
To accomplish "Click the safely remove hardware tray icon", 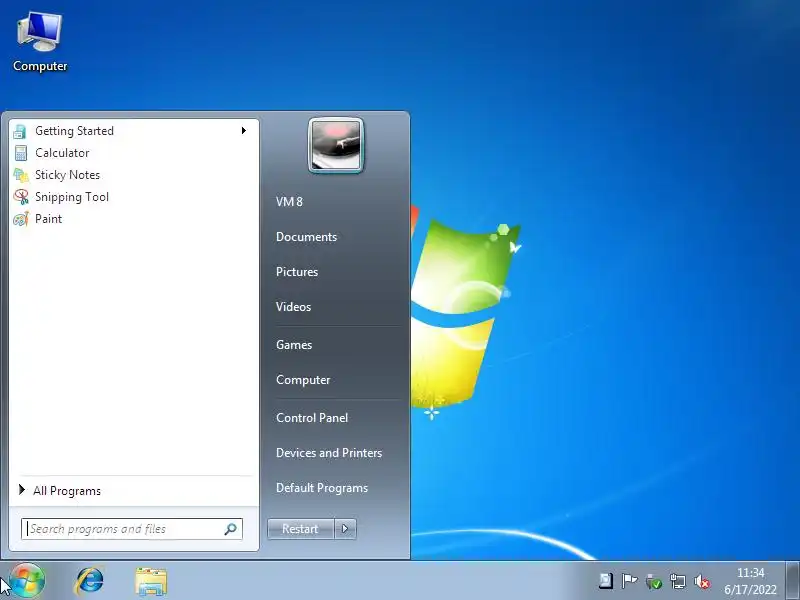I will pos(654,581).
